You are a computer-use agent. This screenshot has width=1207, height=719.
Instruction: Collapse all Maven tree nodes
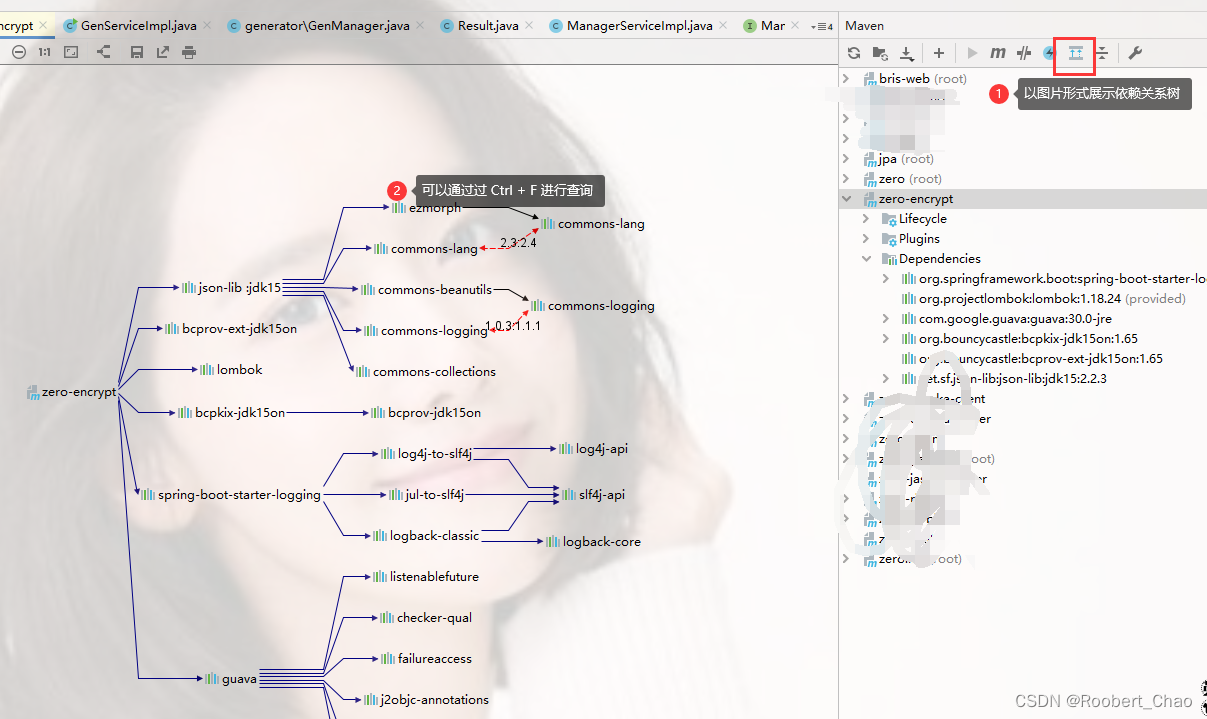tap(1102, 53)
